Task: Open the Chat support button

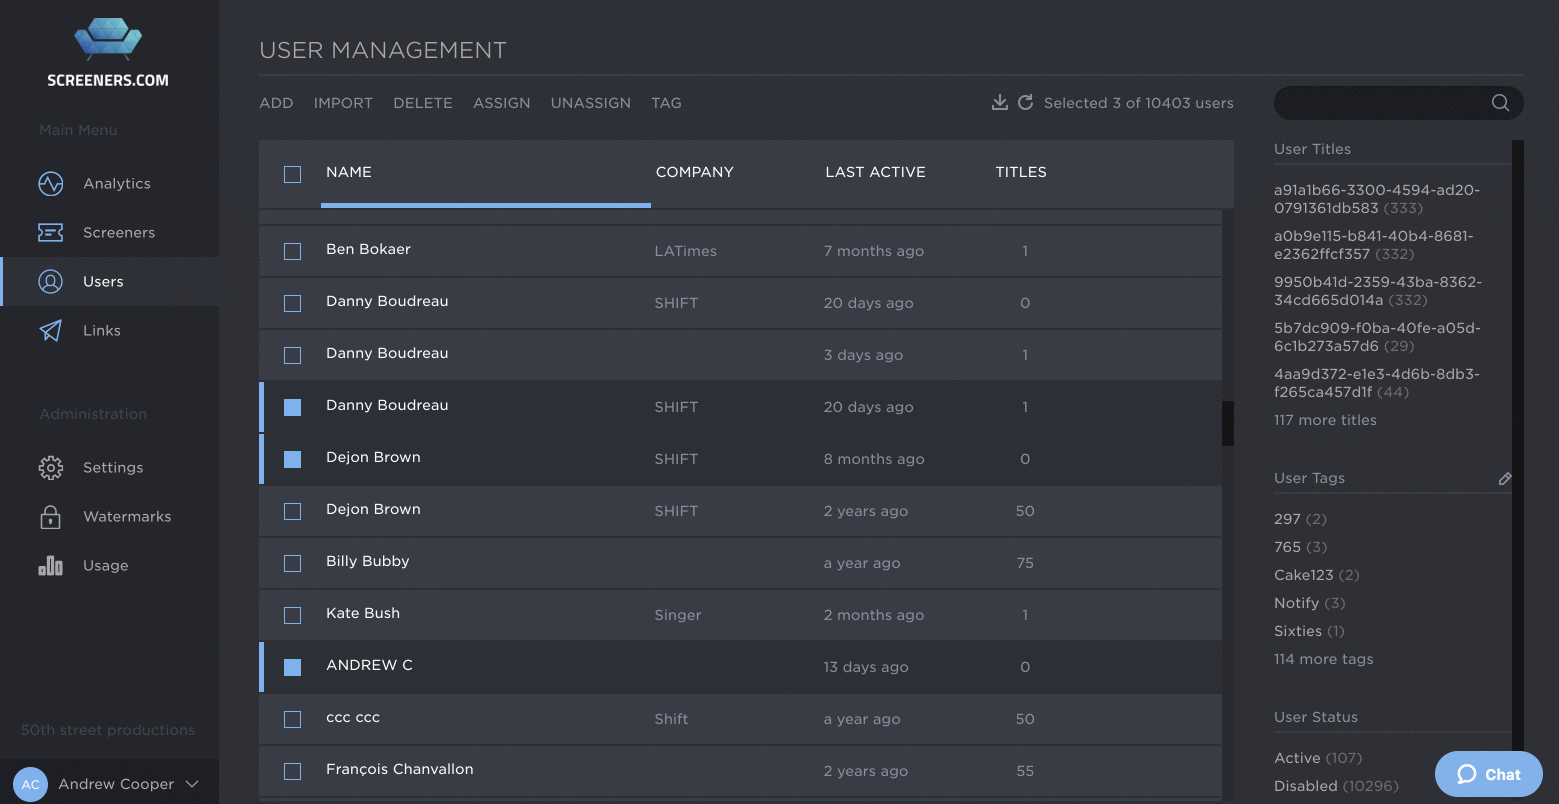Action: point(1488,774)
